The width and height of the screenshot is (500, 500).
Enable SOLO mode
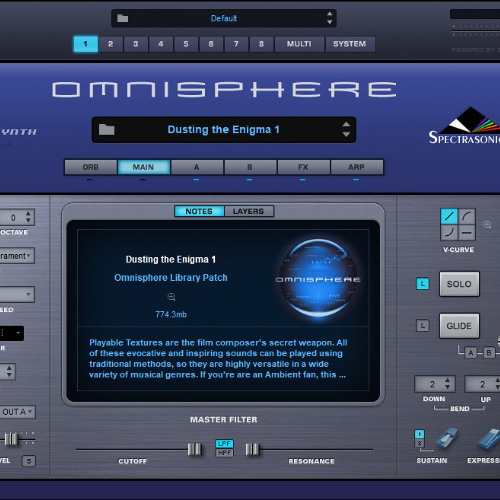[x=459, y=284]
